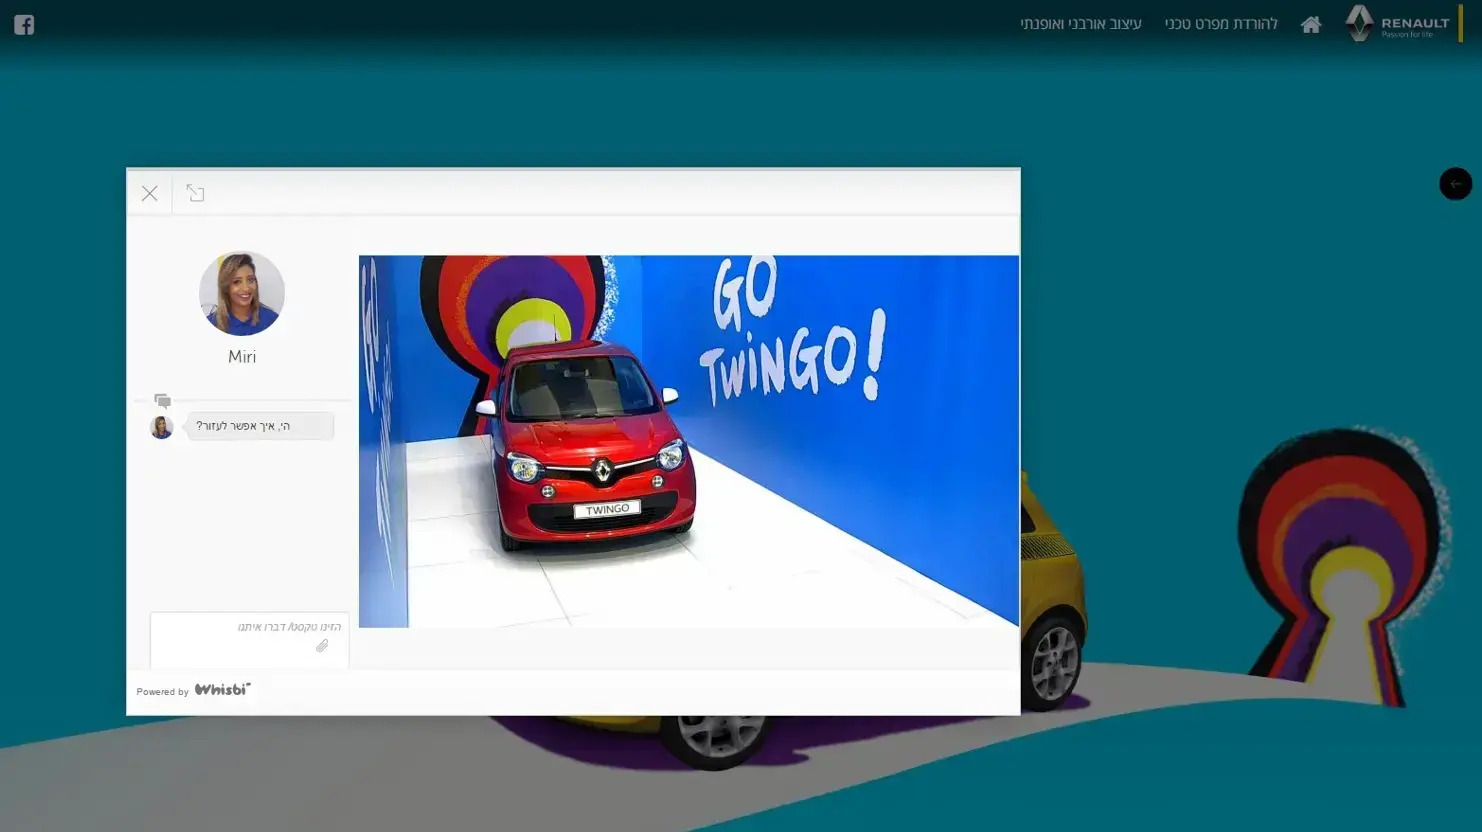The height and width of the screenshot is (832, 1482).
Task: Expand the chat window to fullscreen
Action: click(x=195, y=193)
